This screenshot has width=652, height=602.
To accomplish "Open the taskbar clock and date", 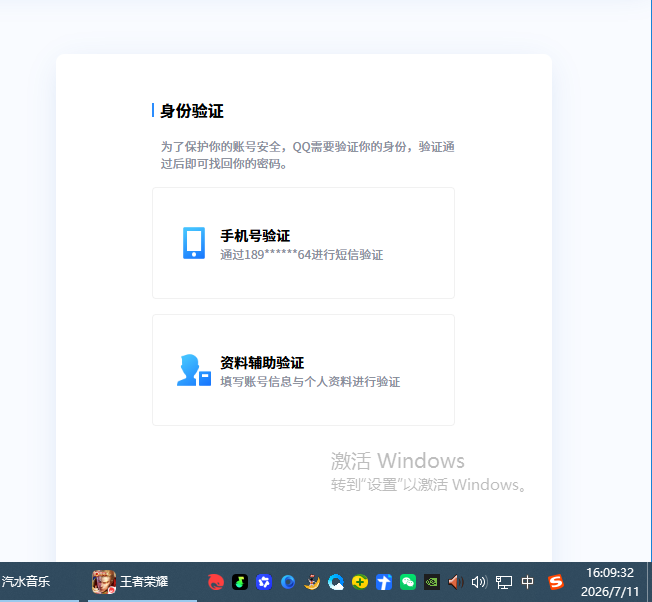I will click(610, 582).
